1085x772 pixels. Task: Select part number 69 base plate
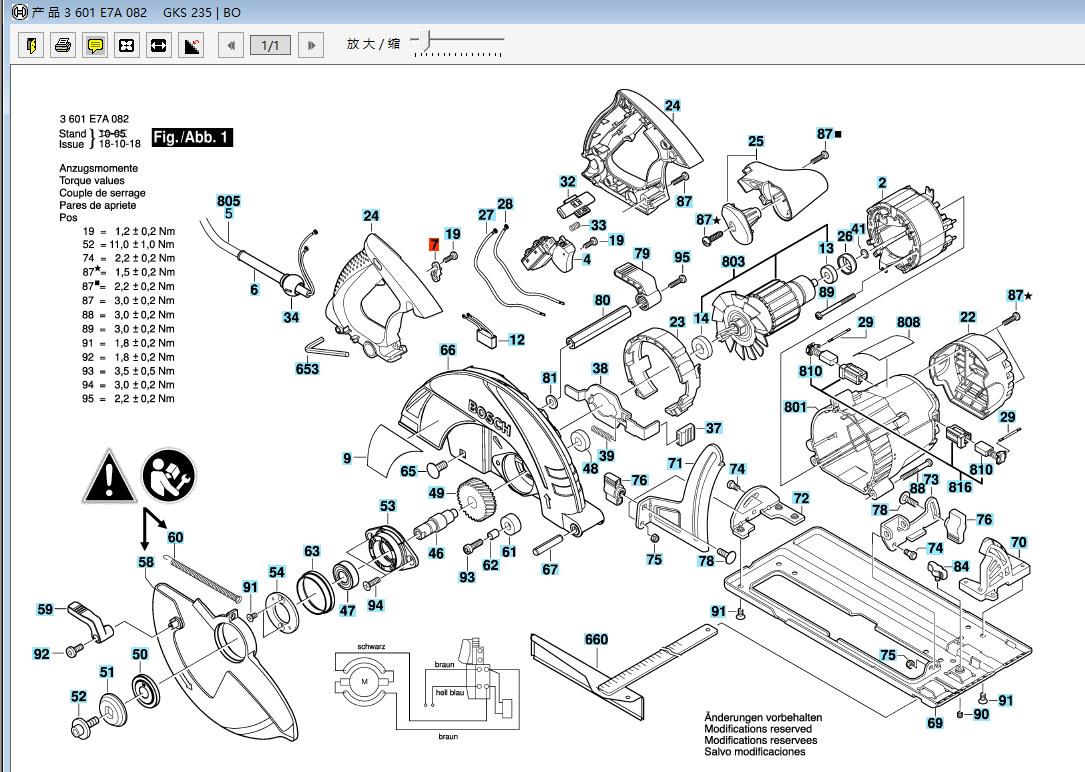click(935, 723)
